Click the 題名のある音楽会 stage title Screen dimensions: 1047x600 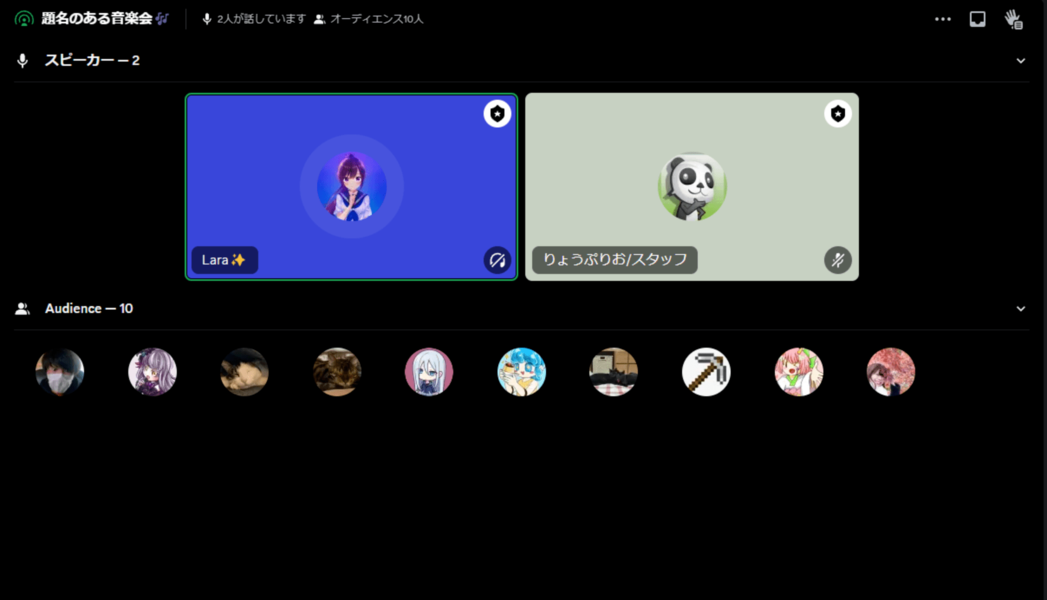click(x=96, y=19)
